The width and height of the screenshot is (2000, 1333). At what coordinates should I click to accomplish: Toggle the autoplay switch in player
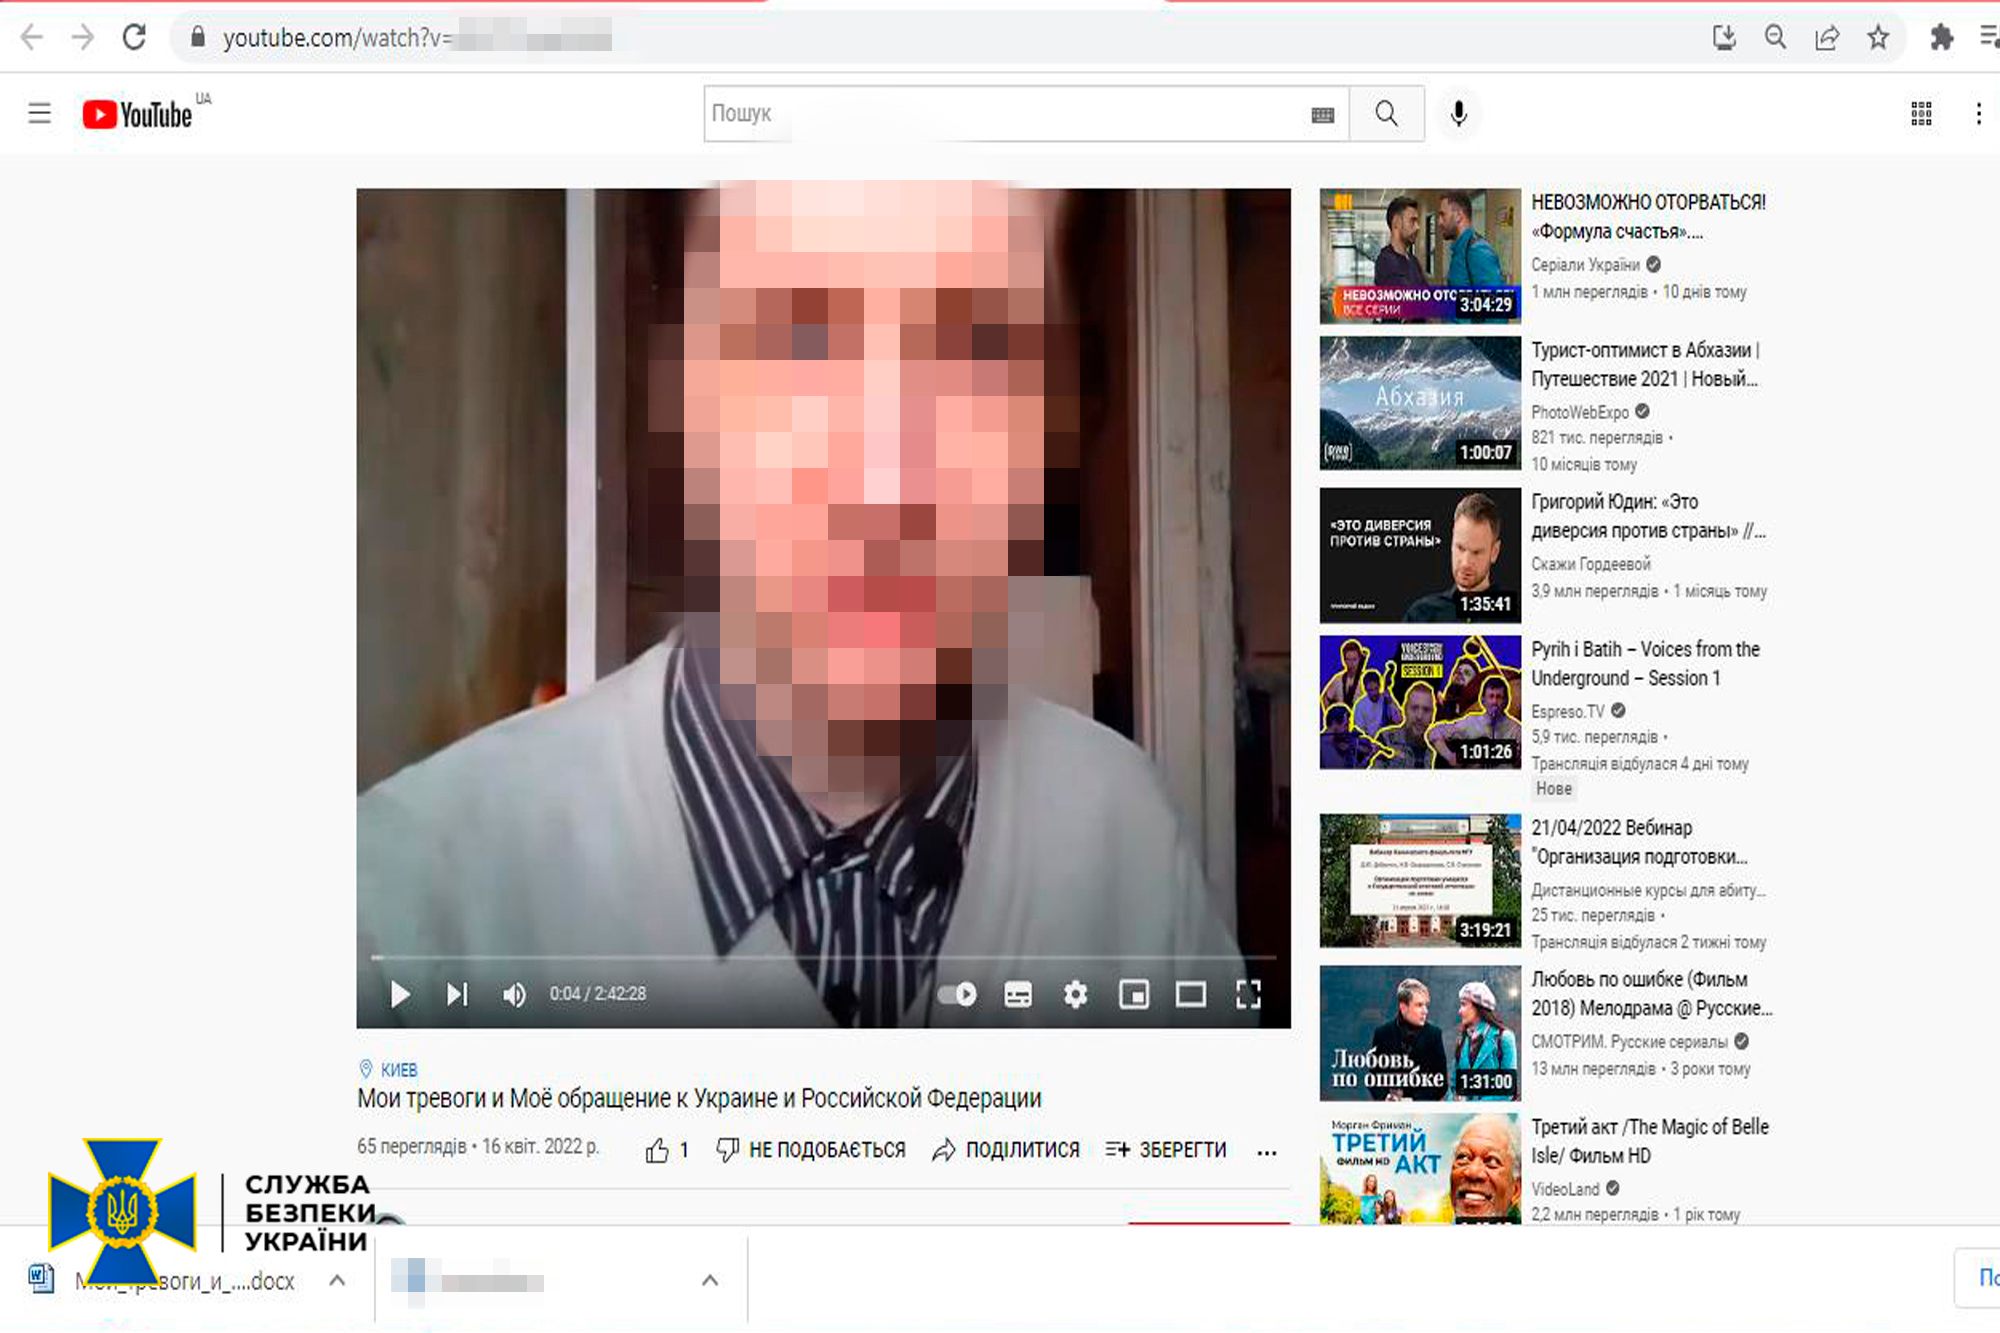958,994
